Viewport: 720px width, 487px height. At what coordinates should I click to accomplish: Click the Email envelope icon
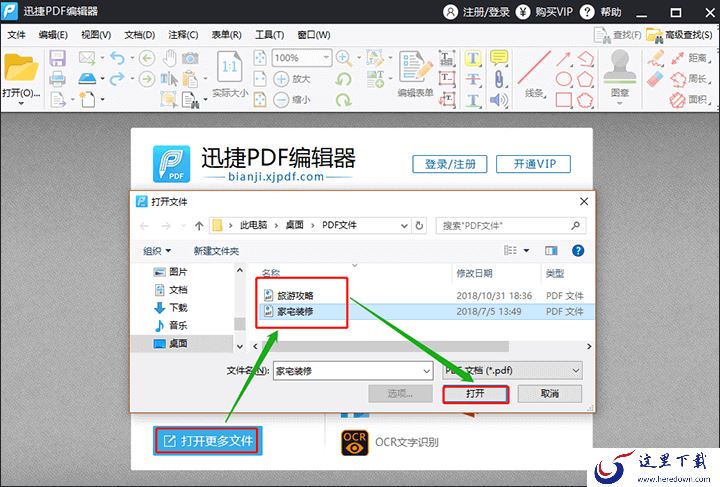pos(87,58)
